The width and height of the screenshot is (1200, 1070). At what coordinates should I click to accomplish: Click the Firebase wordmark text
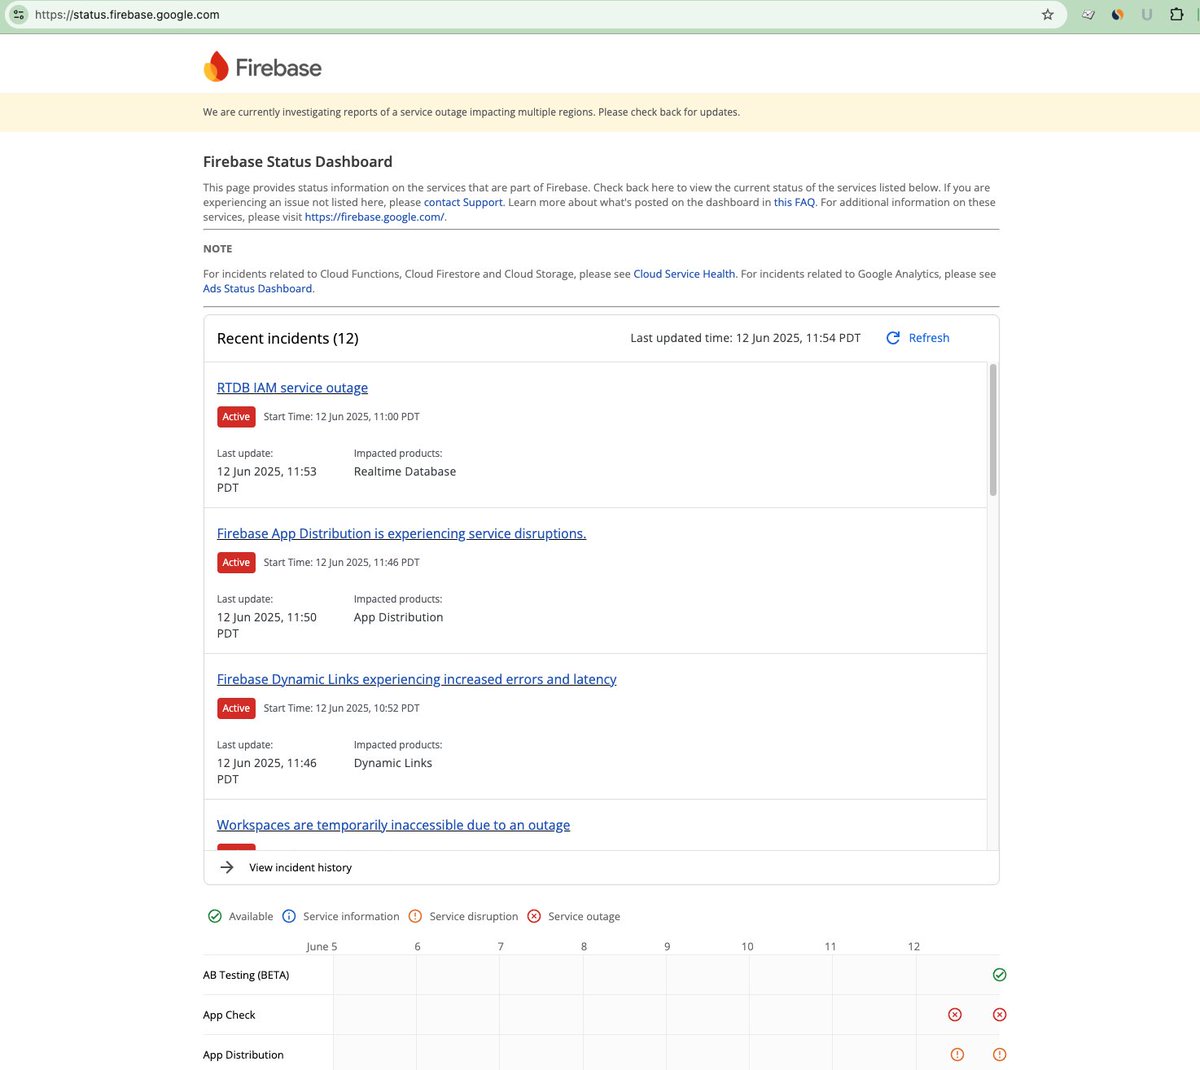point(278,68)
